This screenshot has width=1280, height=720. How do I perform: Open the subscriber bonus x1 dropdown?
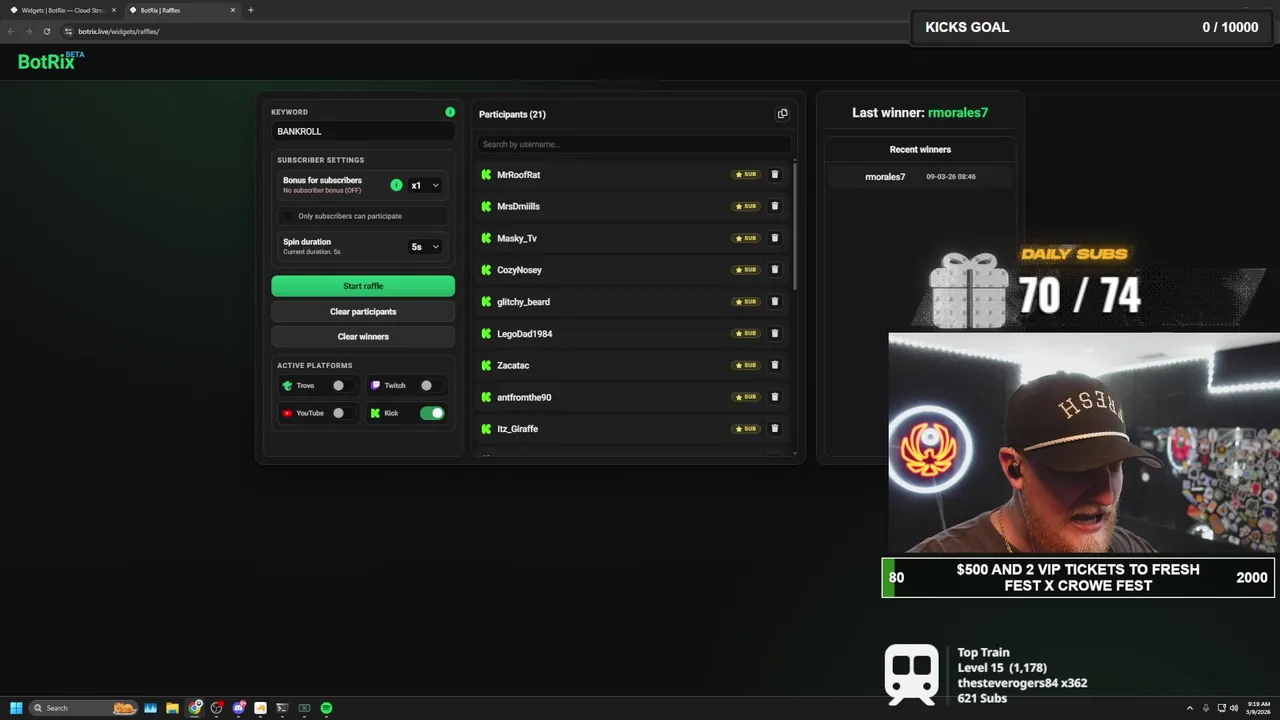pos(425,185)
